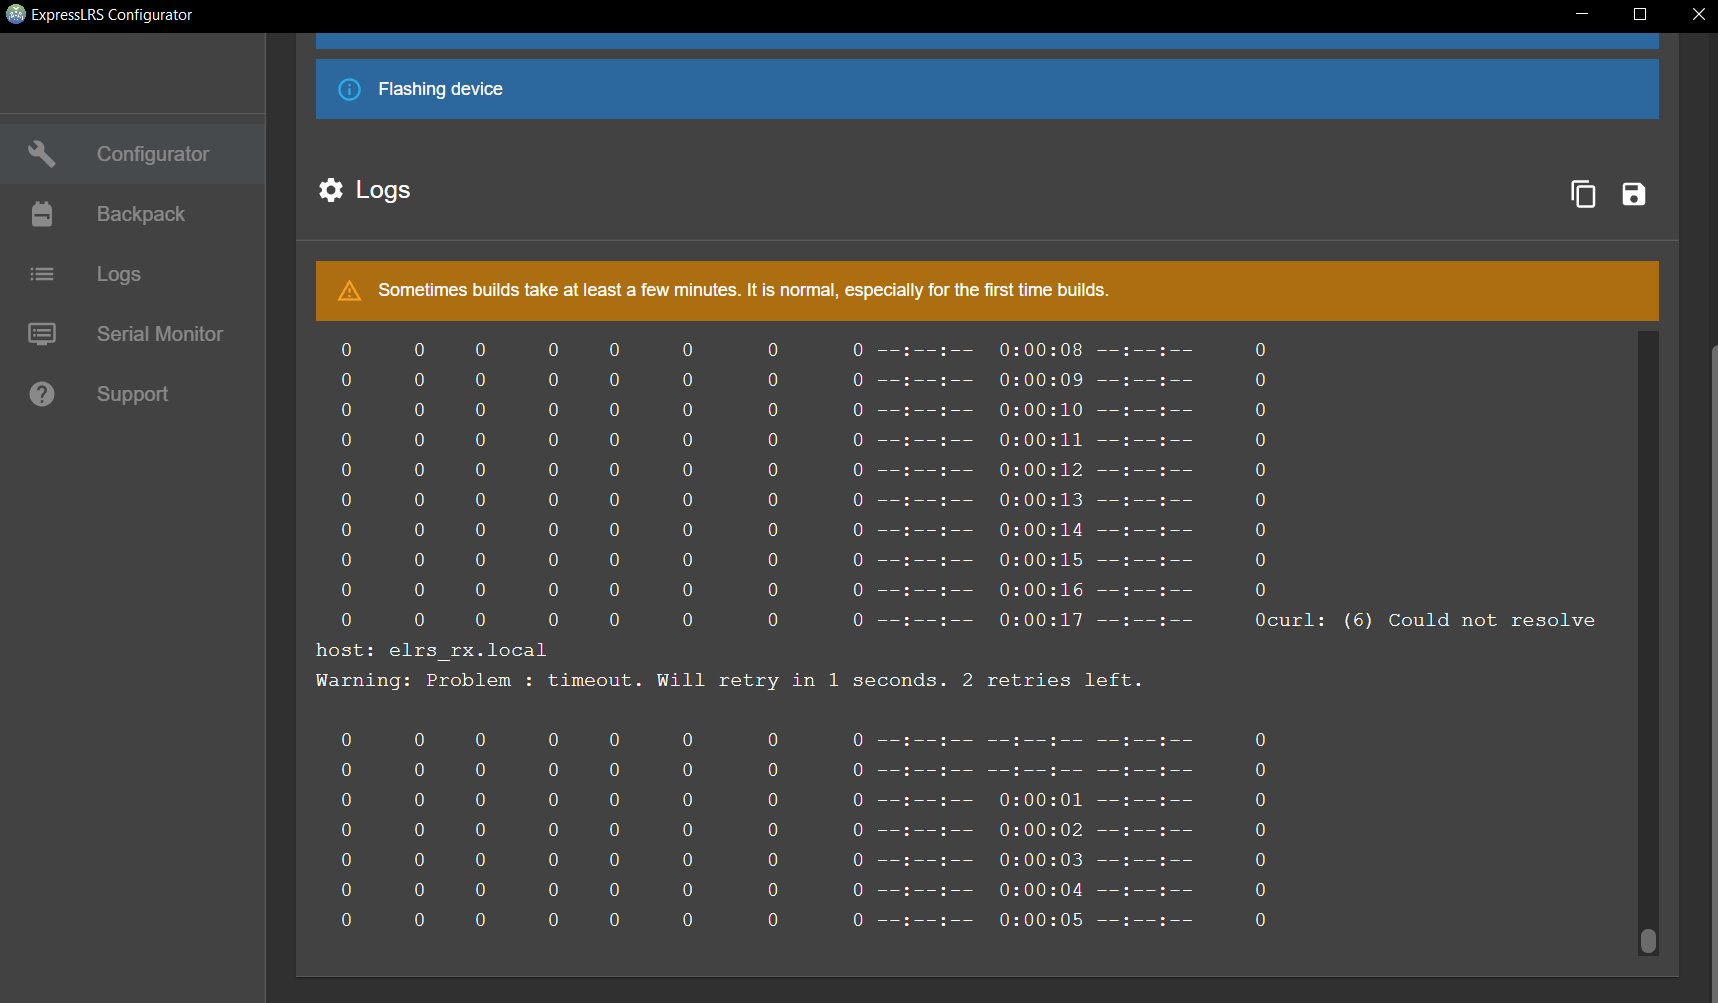Click the Logs list icon in sidebar
The width and height of the screenshot is (1718, 1003).
[41, 273]
